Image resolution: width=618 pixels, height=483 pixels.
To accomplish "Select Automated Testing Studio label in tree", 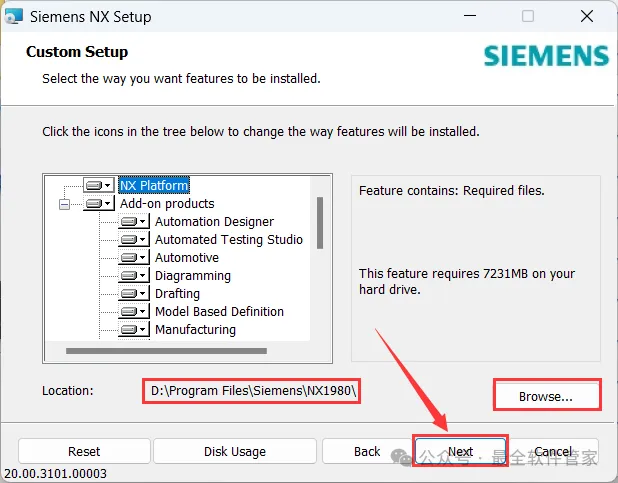I will coord(228,240).
